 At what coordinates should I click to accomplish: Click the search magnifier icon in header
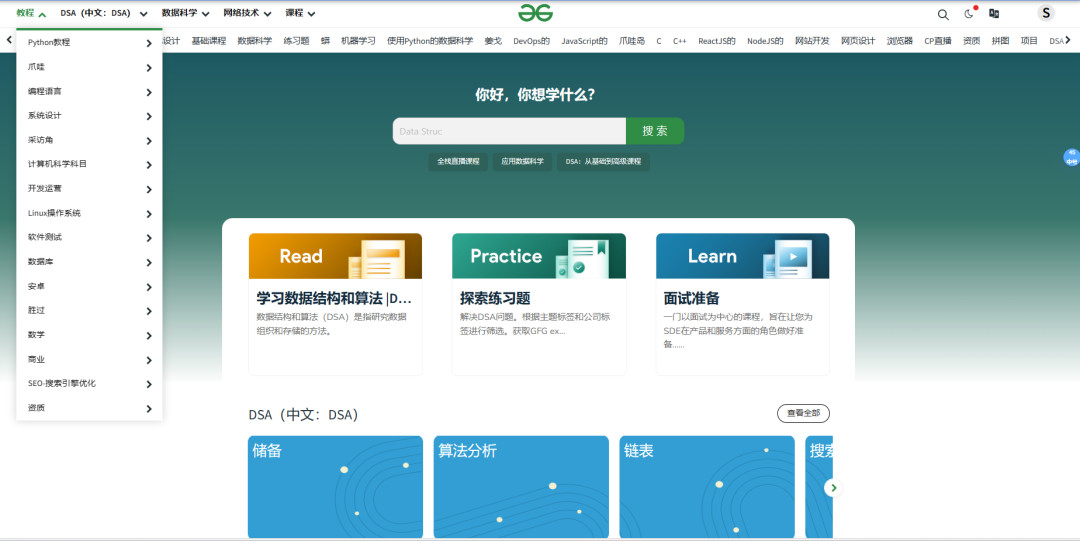tap(943, 14)
